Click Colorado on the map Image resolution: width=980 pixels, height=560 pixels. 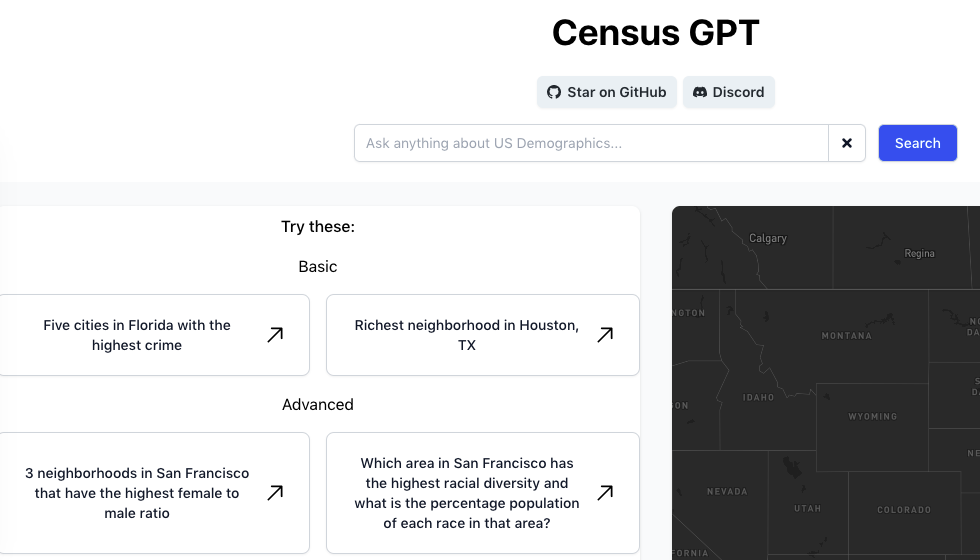click(903, 510)
